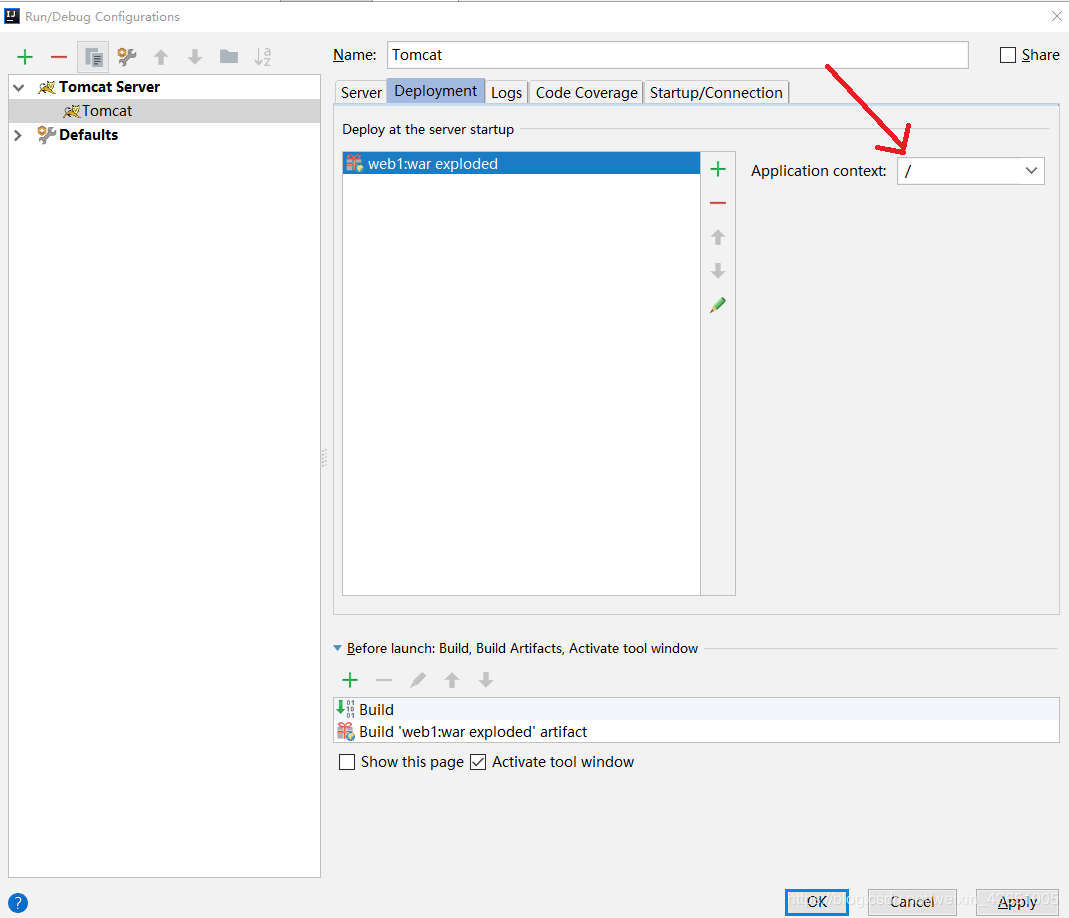Image resolution: width=1069 pixels, height=918 pixels.
Task: Move configuration down in left toolbar
Action: click(x=195, y=57)
